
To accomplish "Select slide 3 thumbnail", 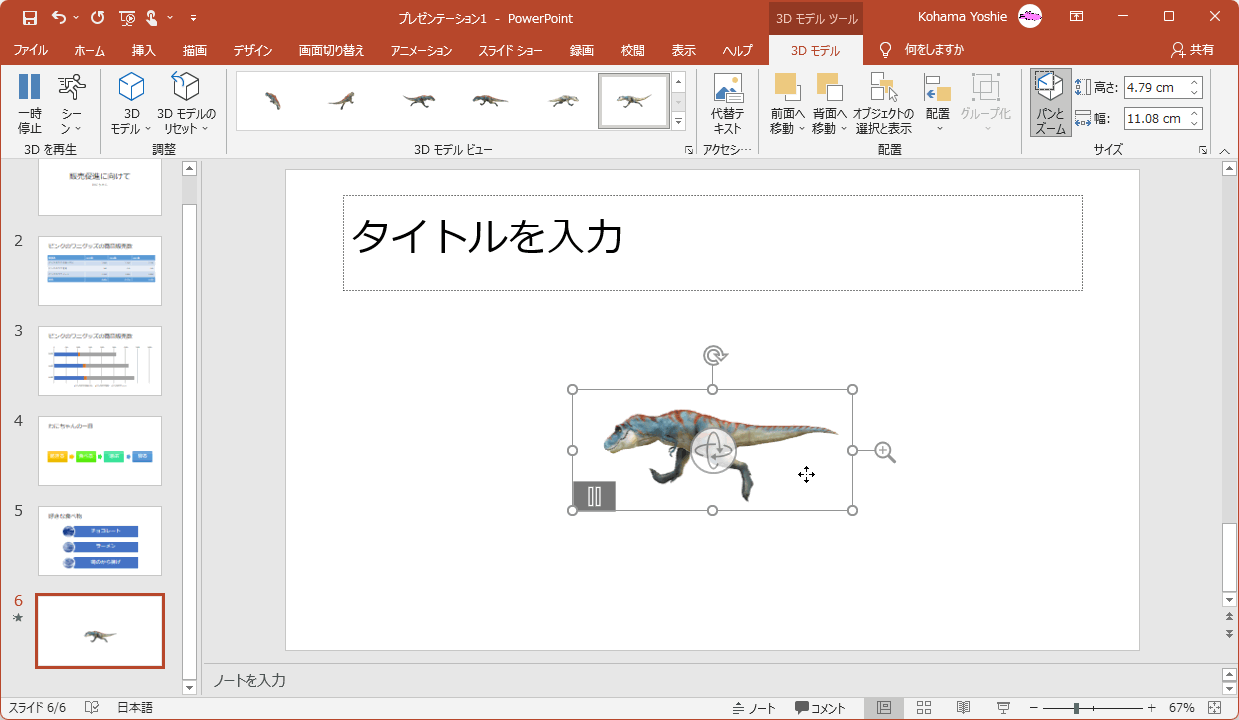I will pyautogui.click(x=100, y=361).
